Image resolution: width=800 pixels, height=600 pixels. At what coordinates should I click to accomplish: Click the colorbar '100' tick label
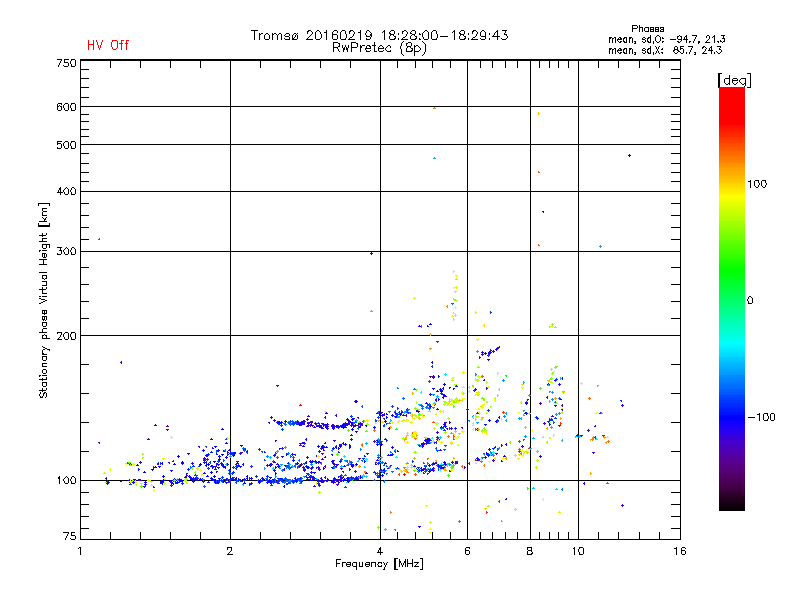[757, 184]
